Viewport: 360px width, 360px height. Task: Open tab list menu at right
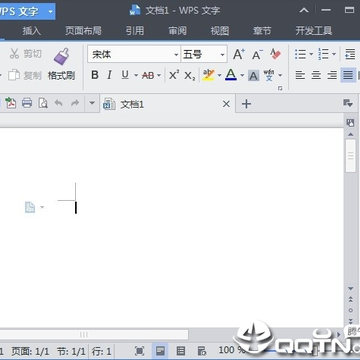pyautogui.click(x=348, y=103)
